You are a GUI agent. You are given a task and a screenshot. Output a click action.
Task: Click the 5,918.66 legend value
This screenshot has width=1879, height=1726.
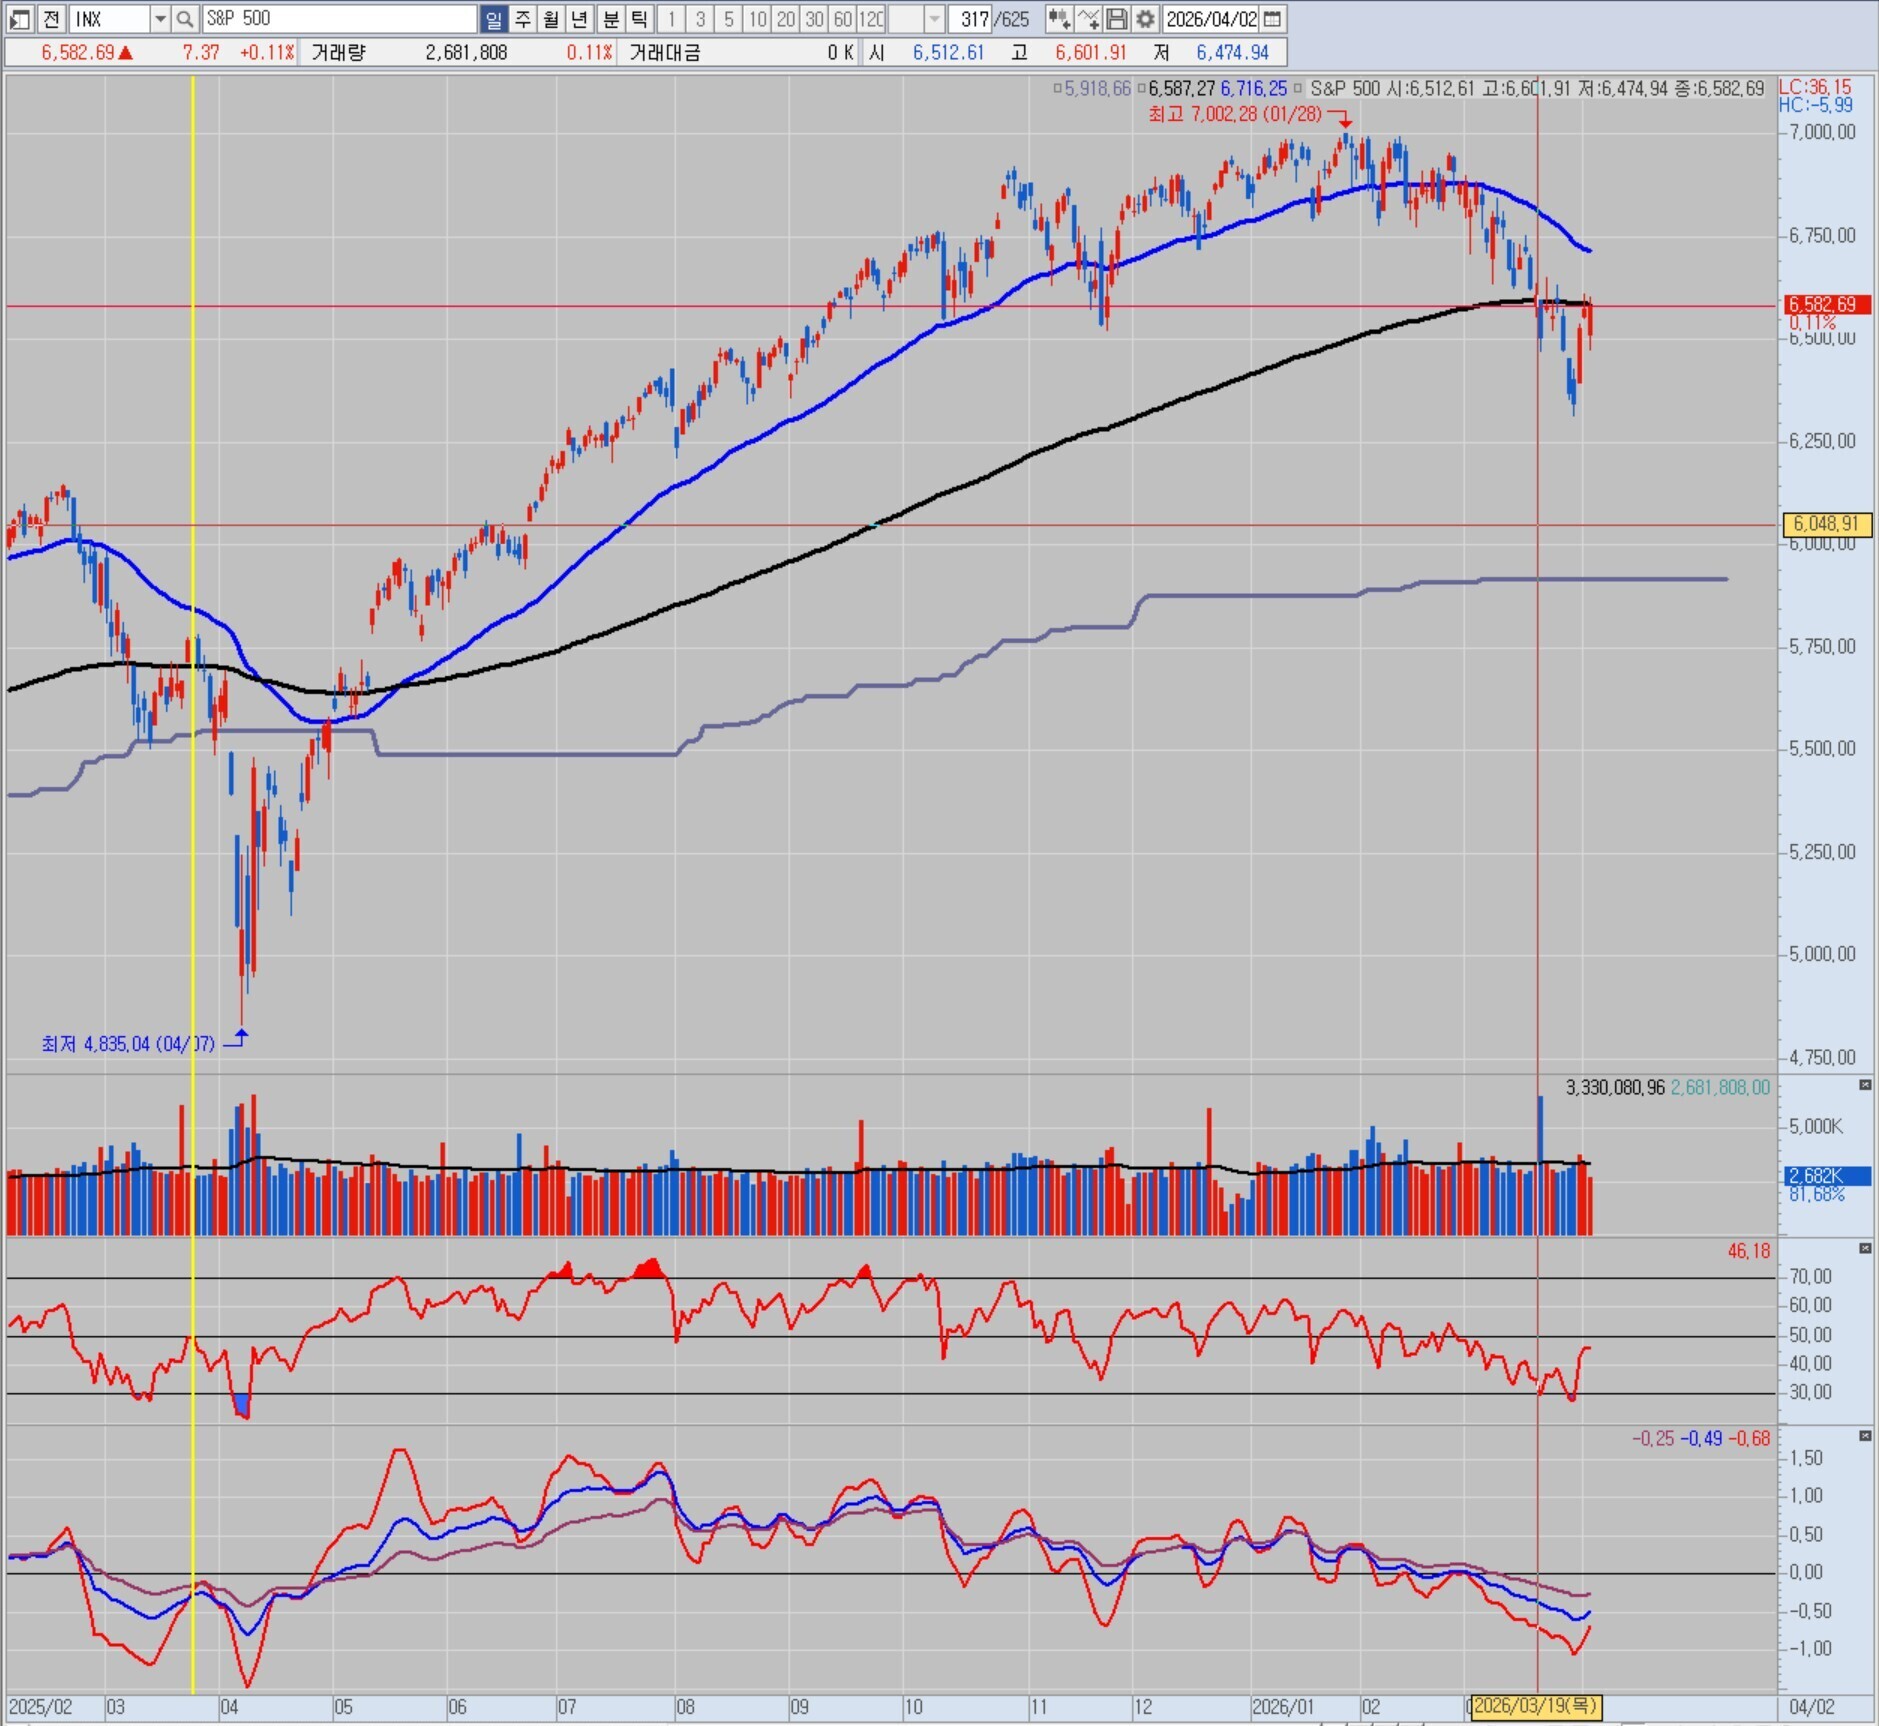click(x=1097, y=89)
